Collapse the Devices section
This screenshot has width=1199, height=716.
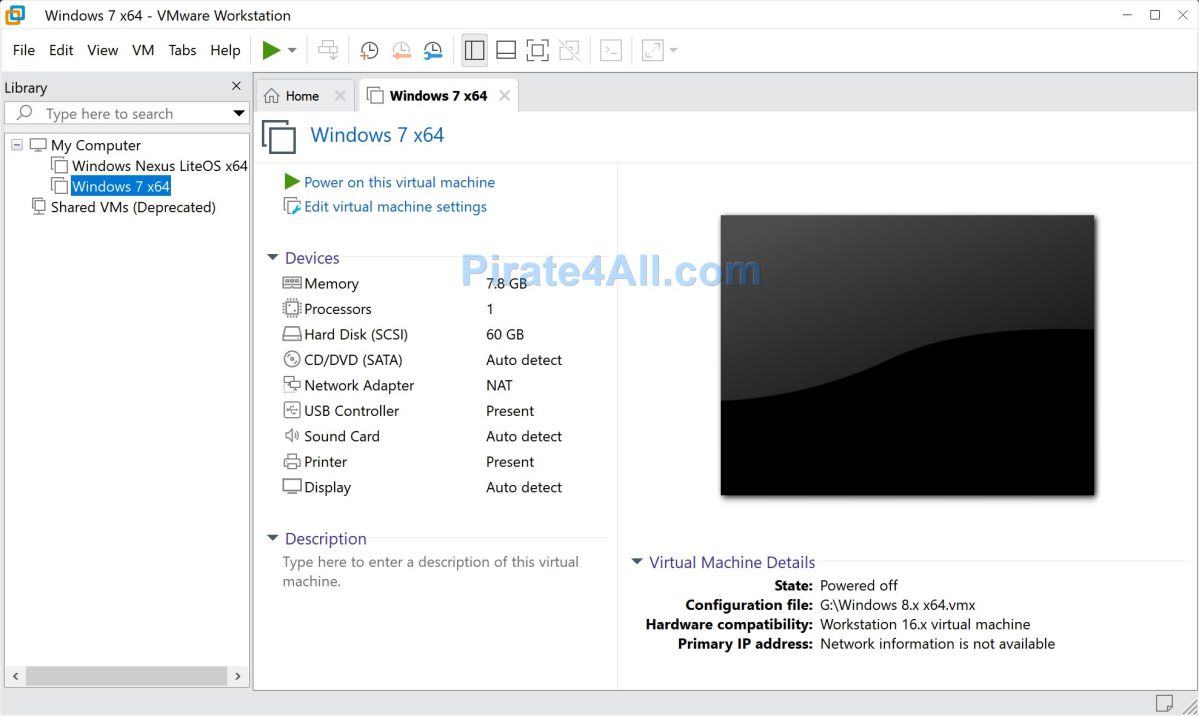(x=272, y=258)
